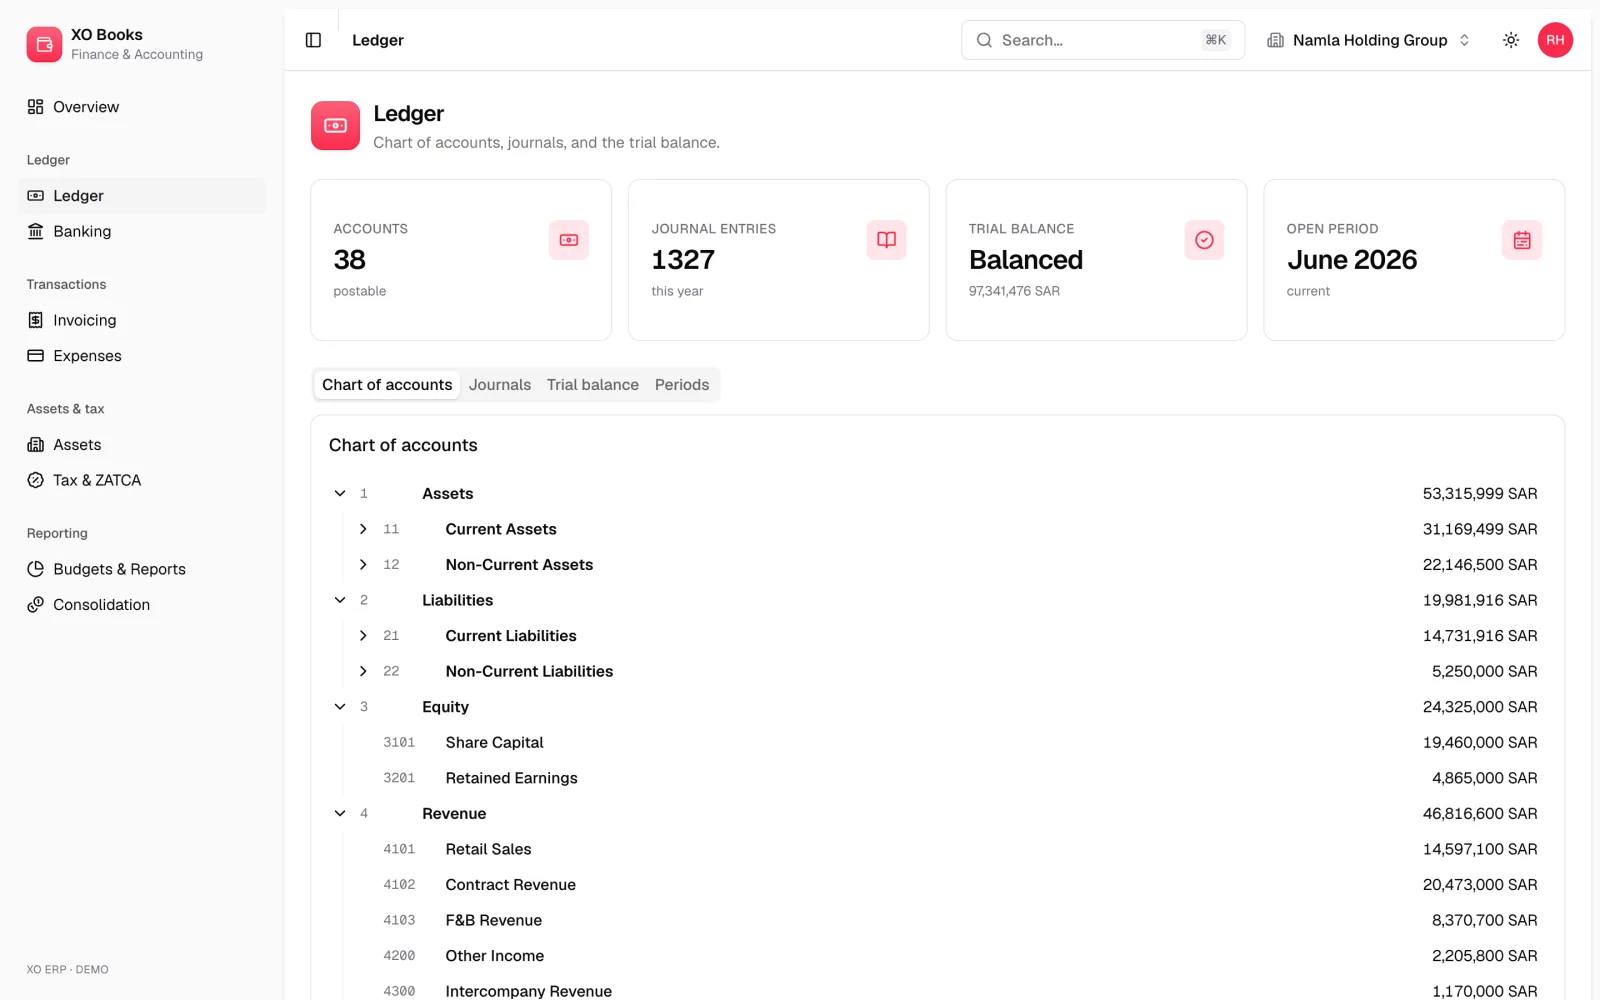Click the Namla Holding Group building icon
This screenshot has width=1600, height=1000.
1275,40
